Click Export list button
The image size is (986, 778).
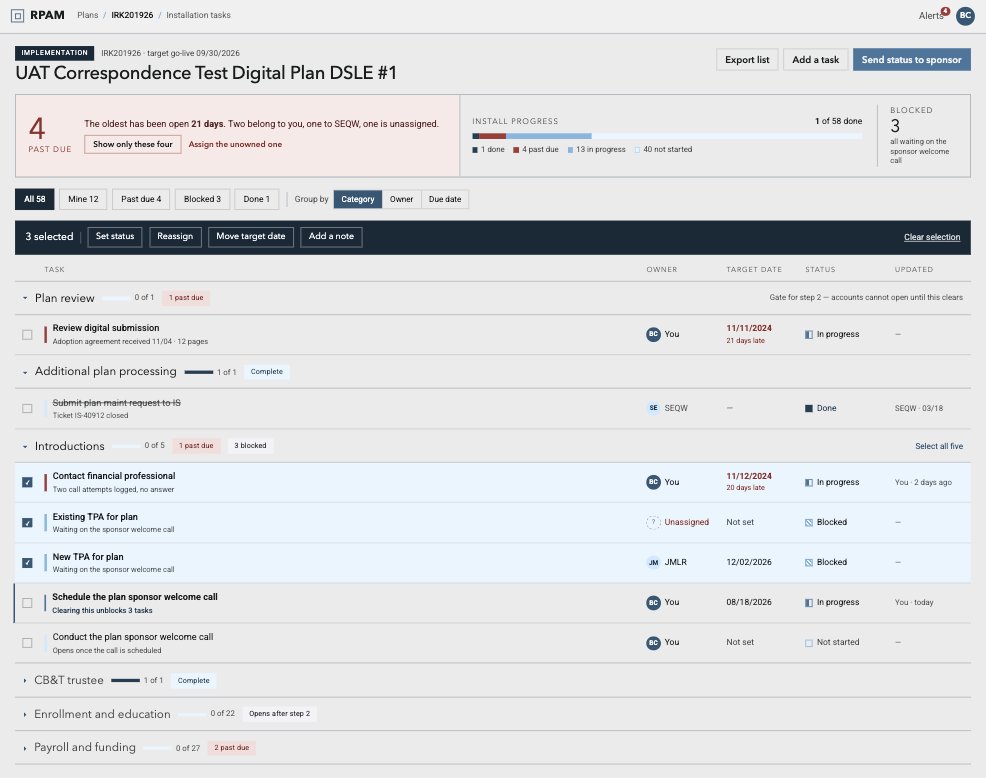click(x=747, y=60)
